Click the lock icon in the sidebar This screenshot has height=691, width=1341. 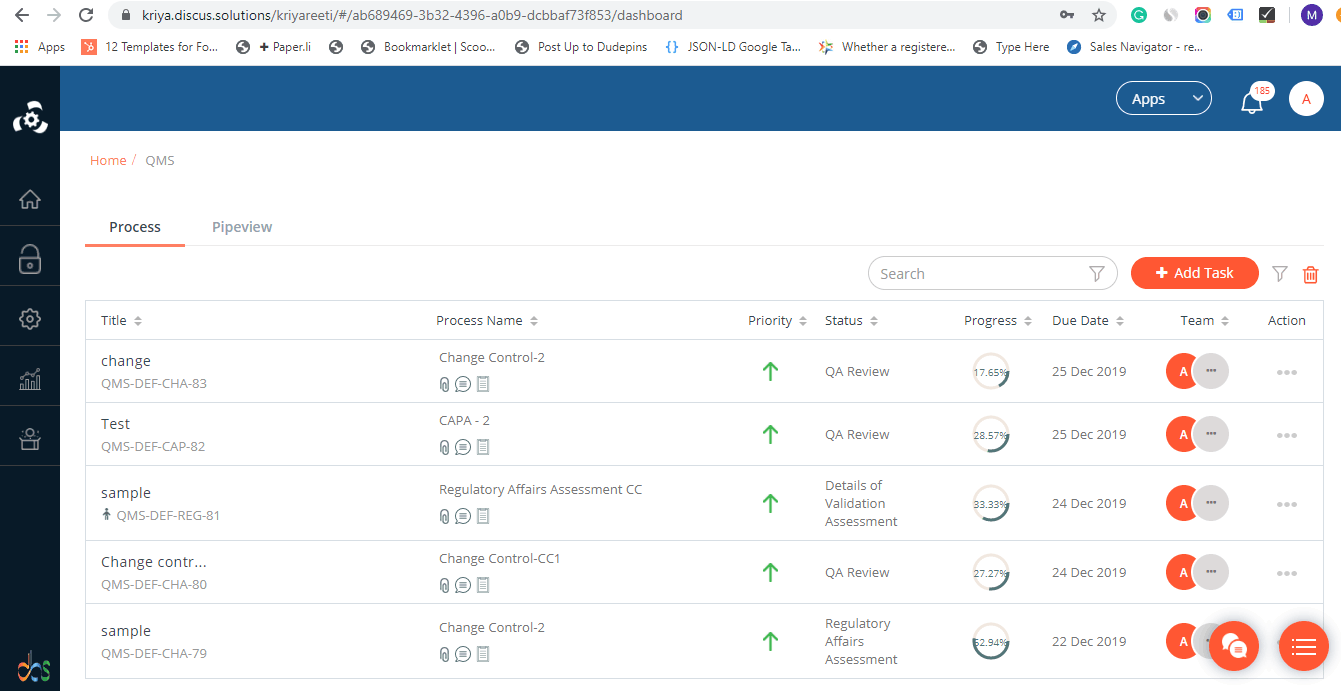[30, 258]
